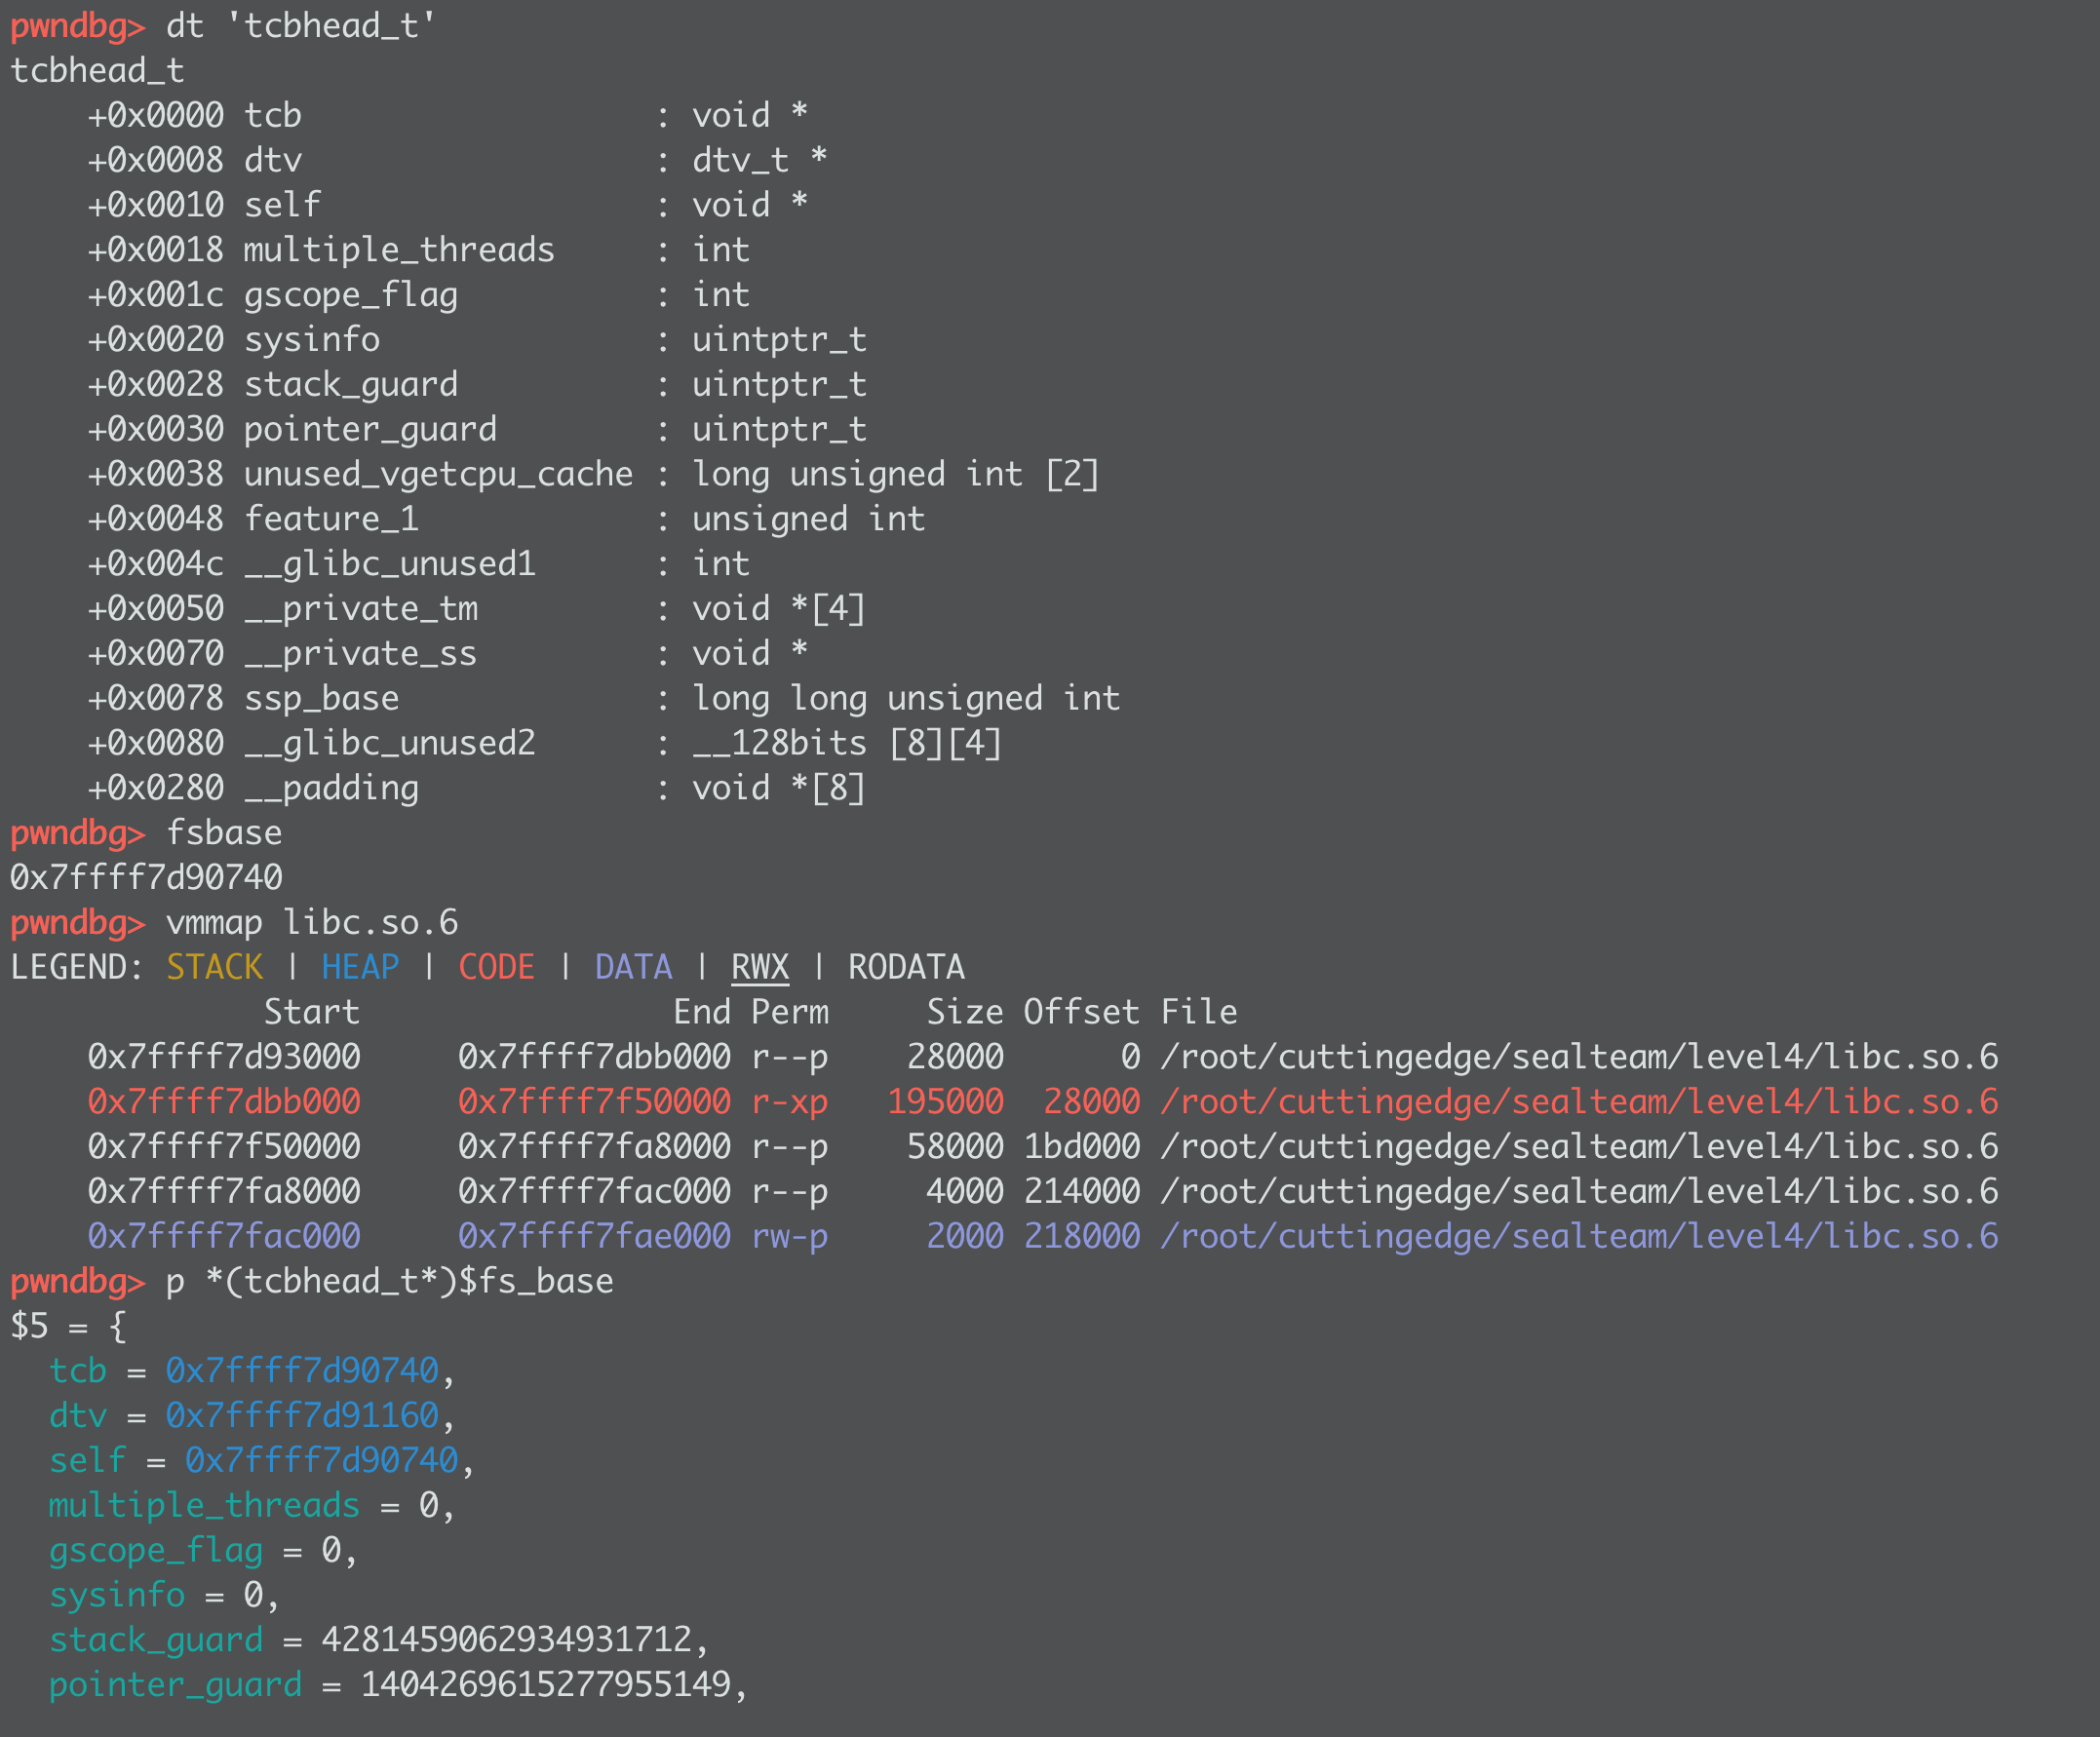2100x1737 pixels.
Task: Click the 'dt 'tcbhead_t'' command text
Action: [x=302, y=25]
